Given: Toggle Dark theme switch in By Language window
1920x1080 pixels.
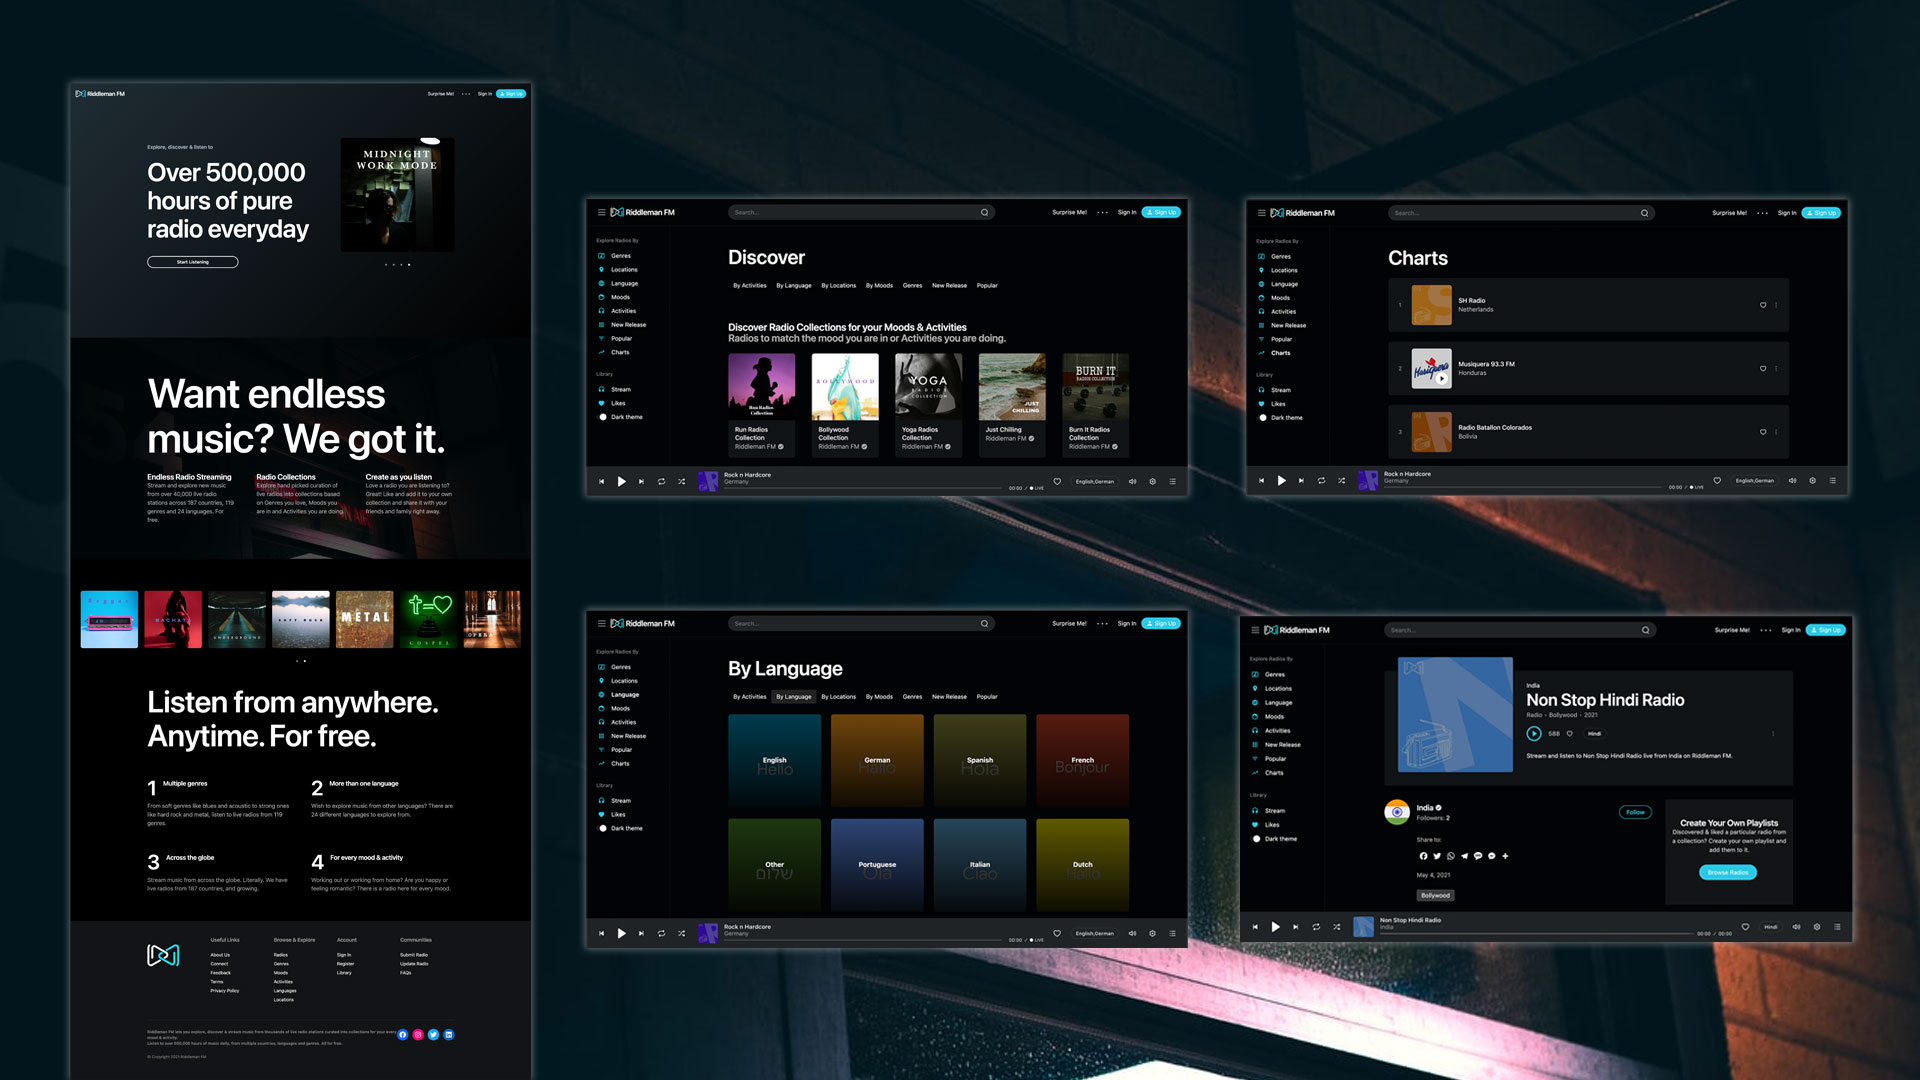Looking at the screenshot, I should tap(603, 828).
